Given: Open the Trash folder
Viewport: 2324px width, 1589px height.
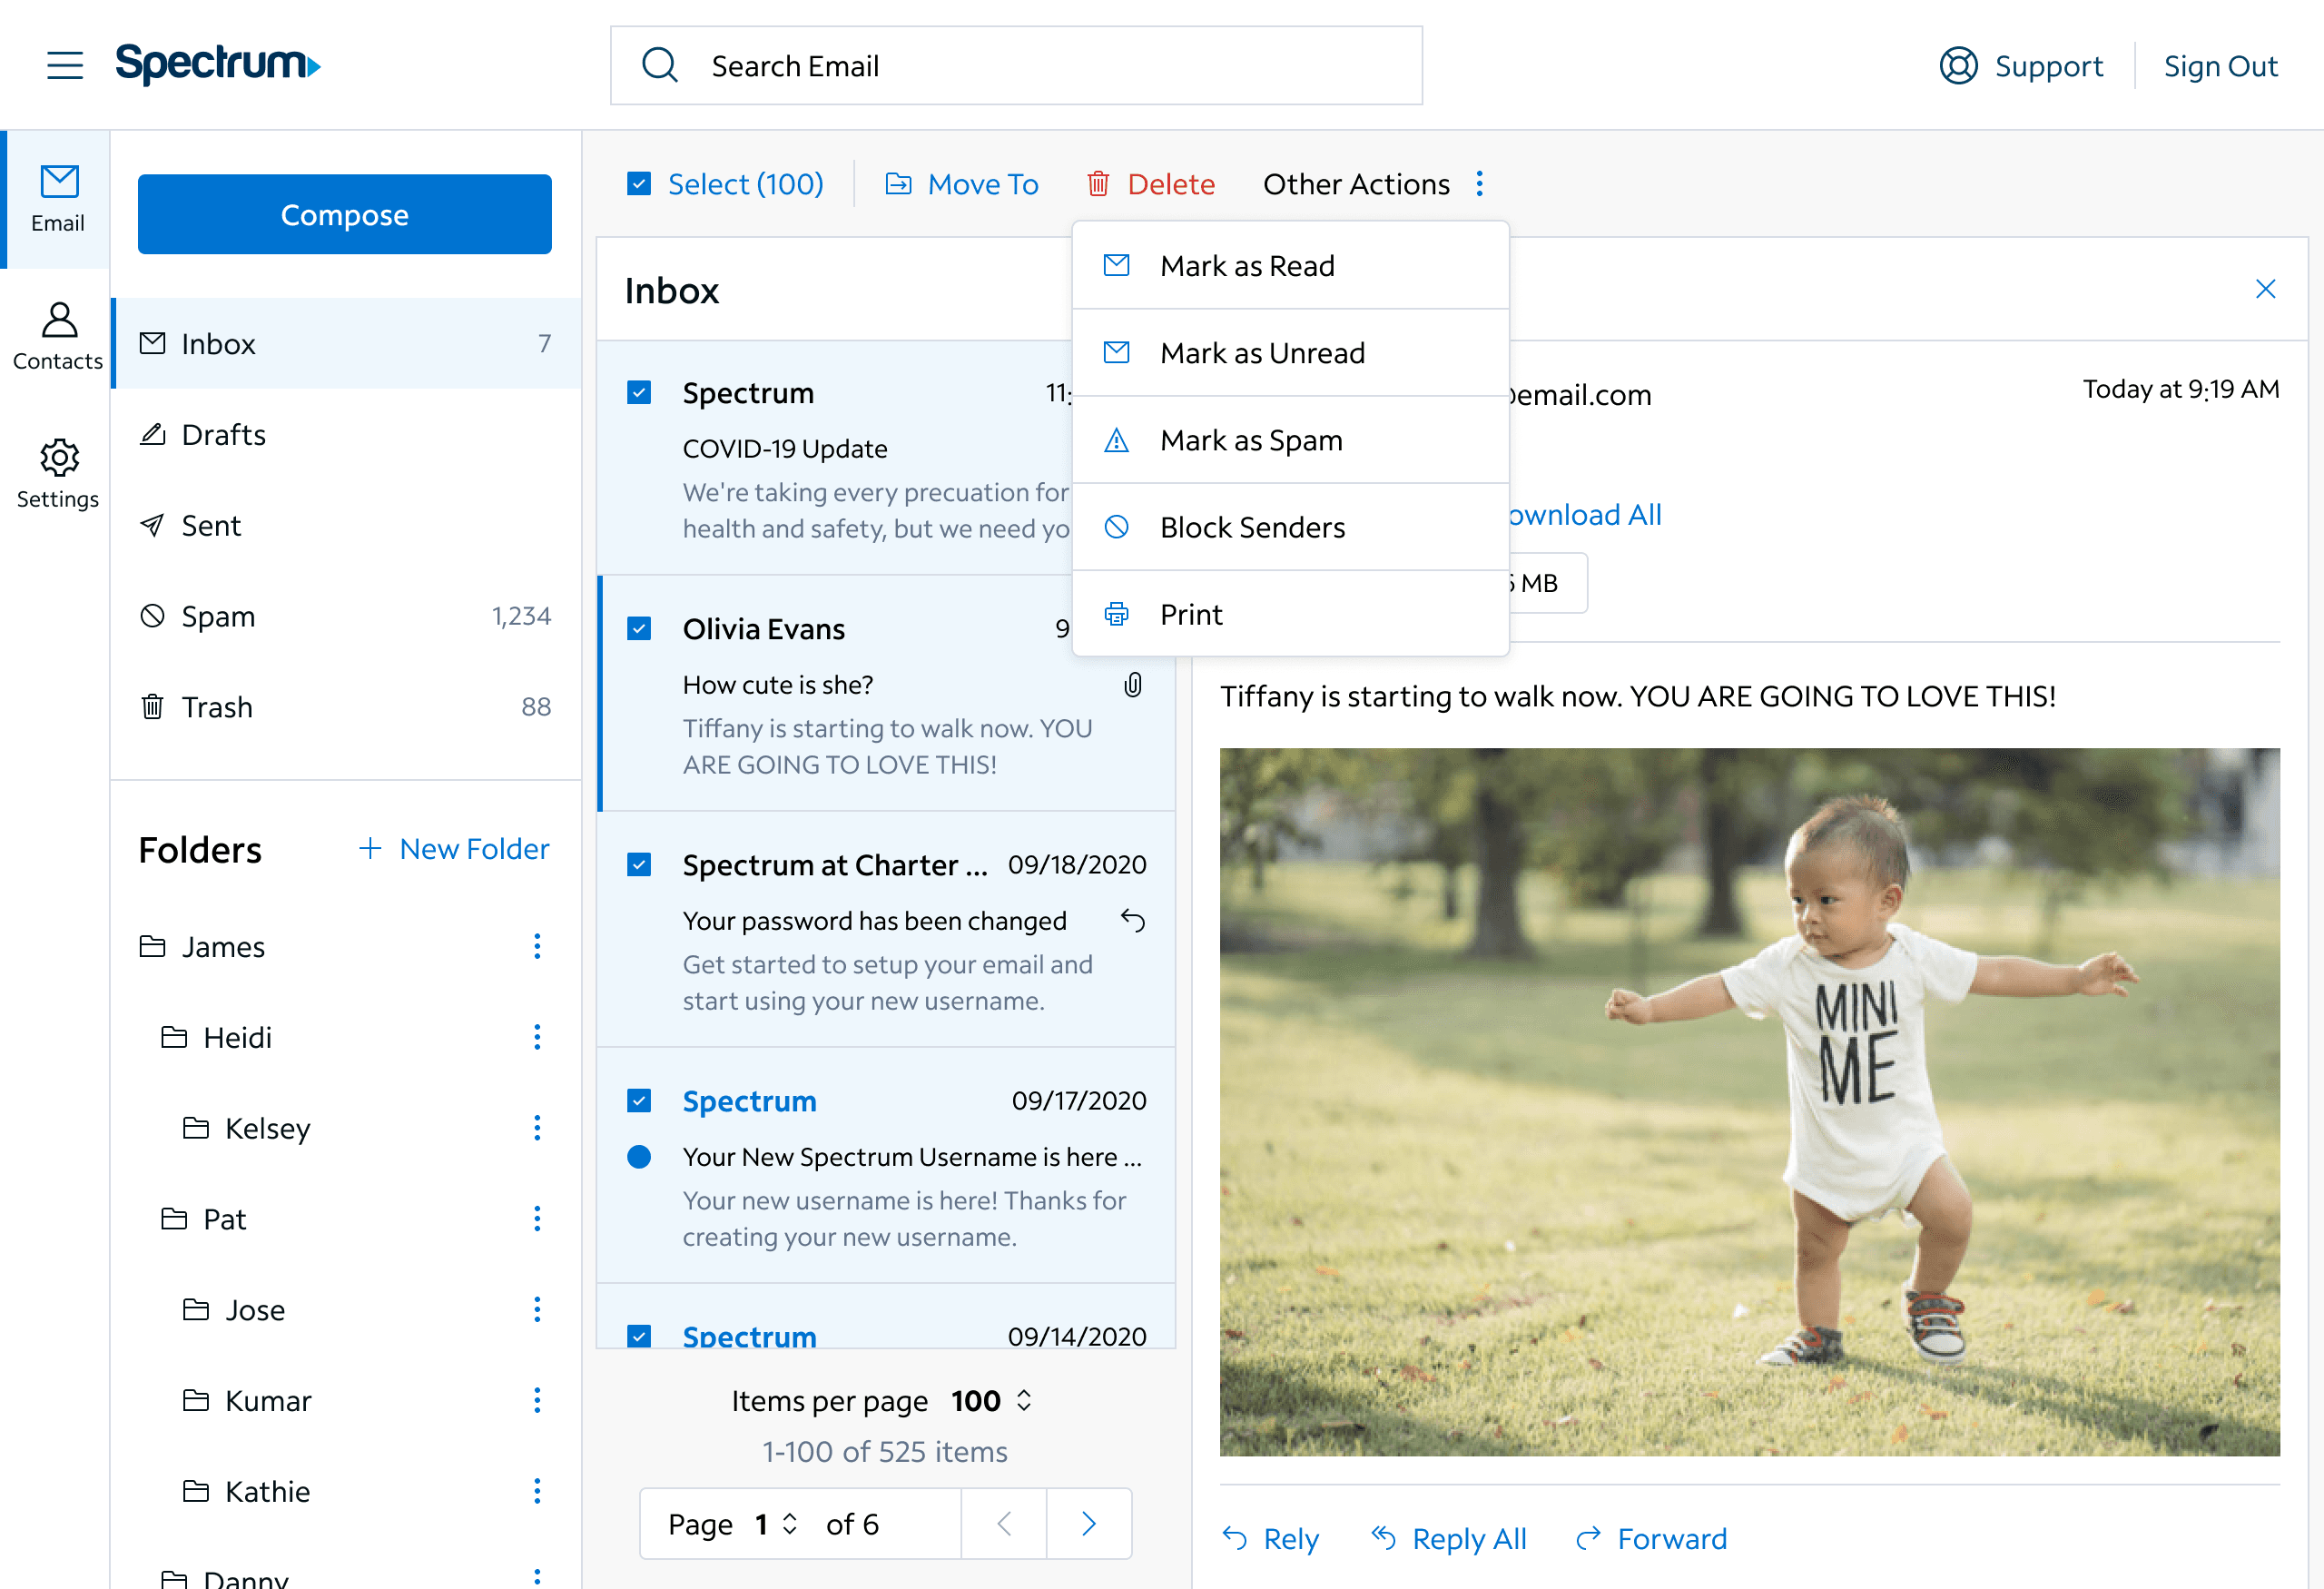Looking at the screenshot, I should coord(346,707).
